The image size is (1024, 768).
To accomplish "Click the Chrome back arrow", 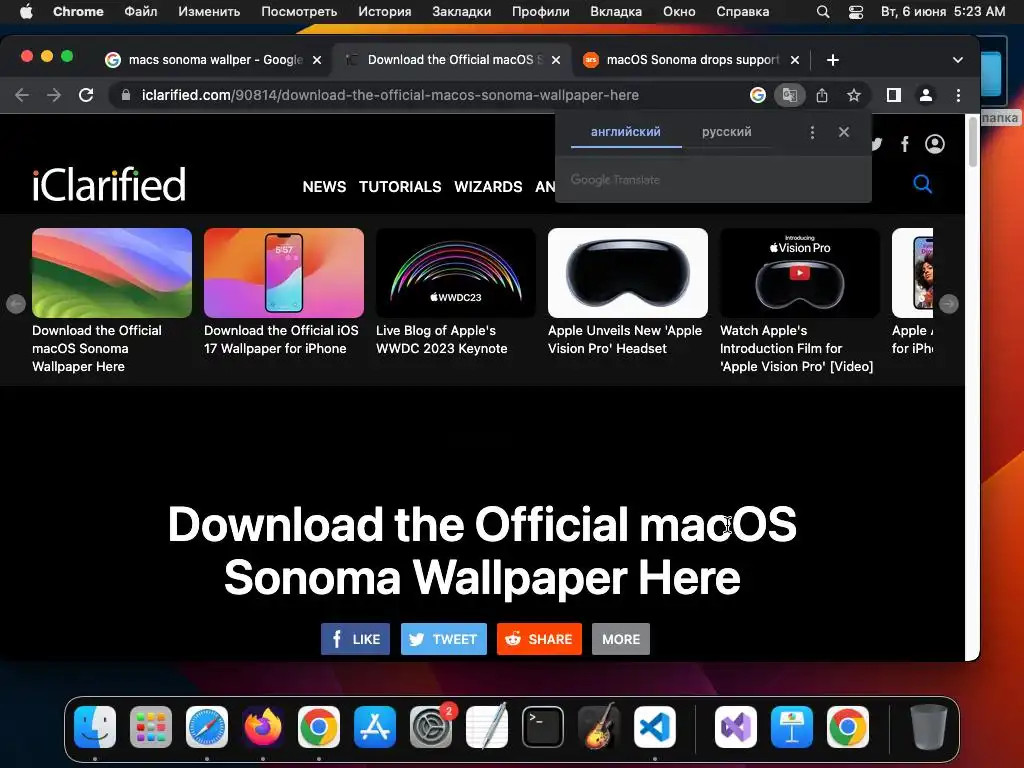I will click(x=22, y=95).
